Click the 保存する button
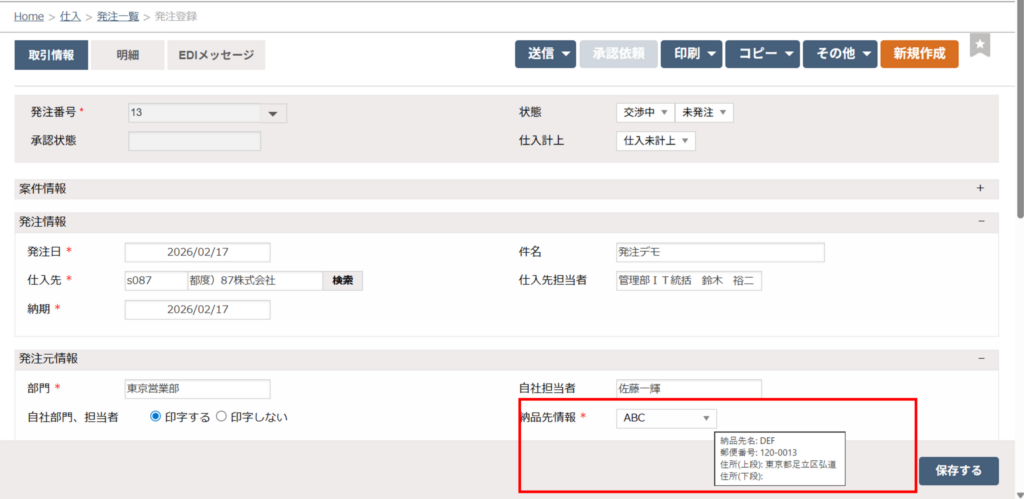The image size is (1024, 499). tap(958, 470)
